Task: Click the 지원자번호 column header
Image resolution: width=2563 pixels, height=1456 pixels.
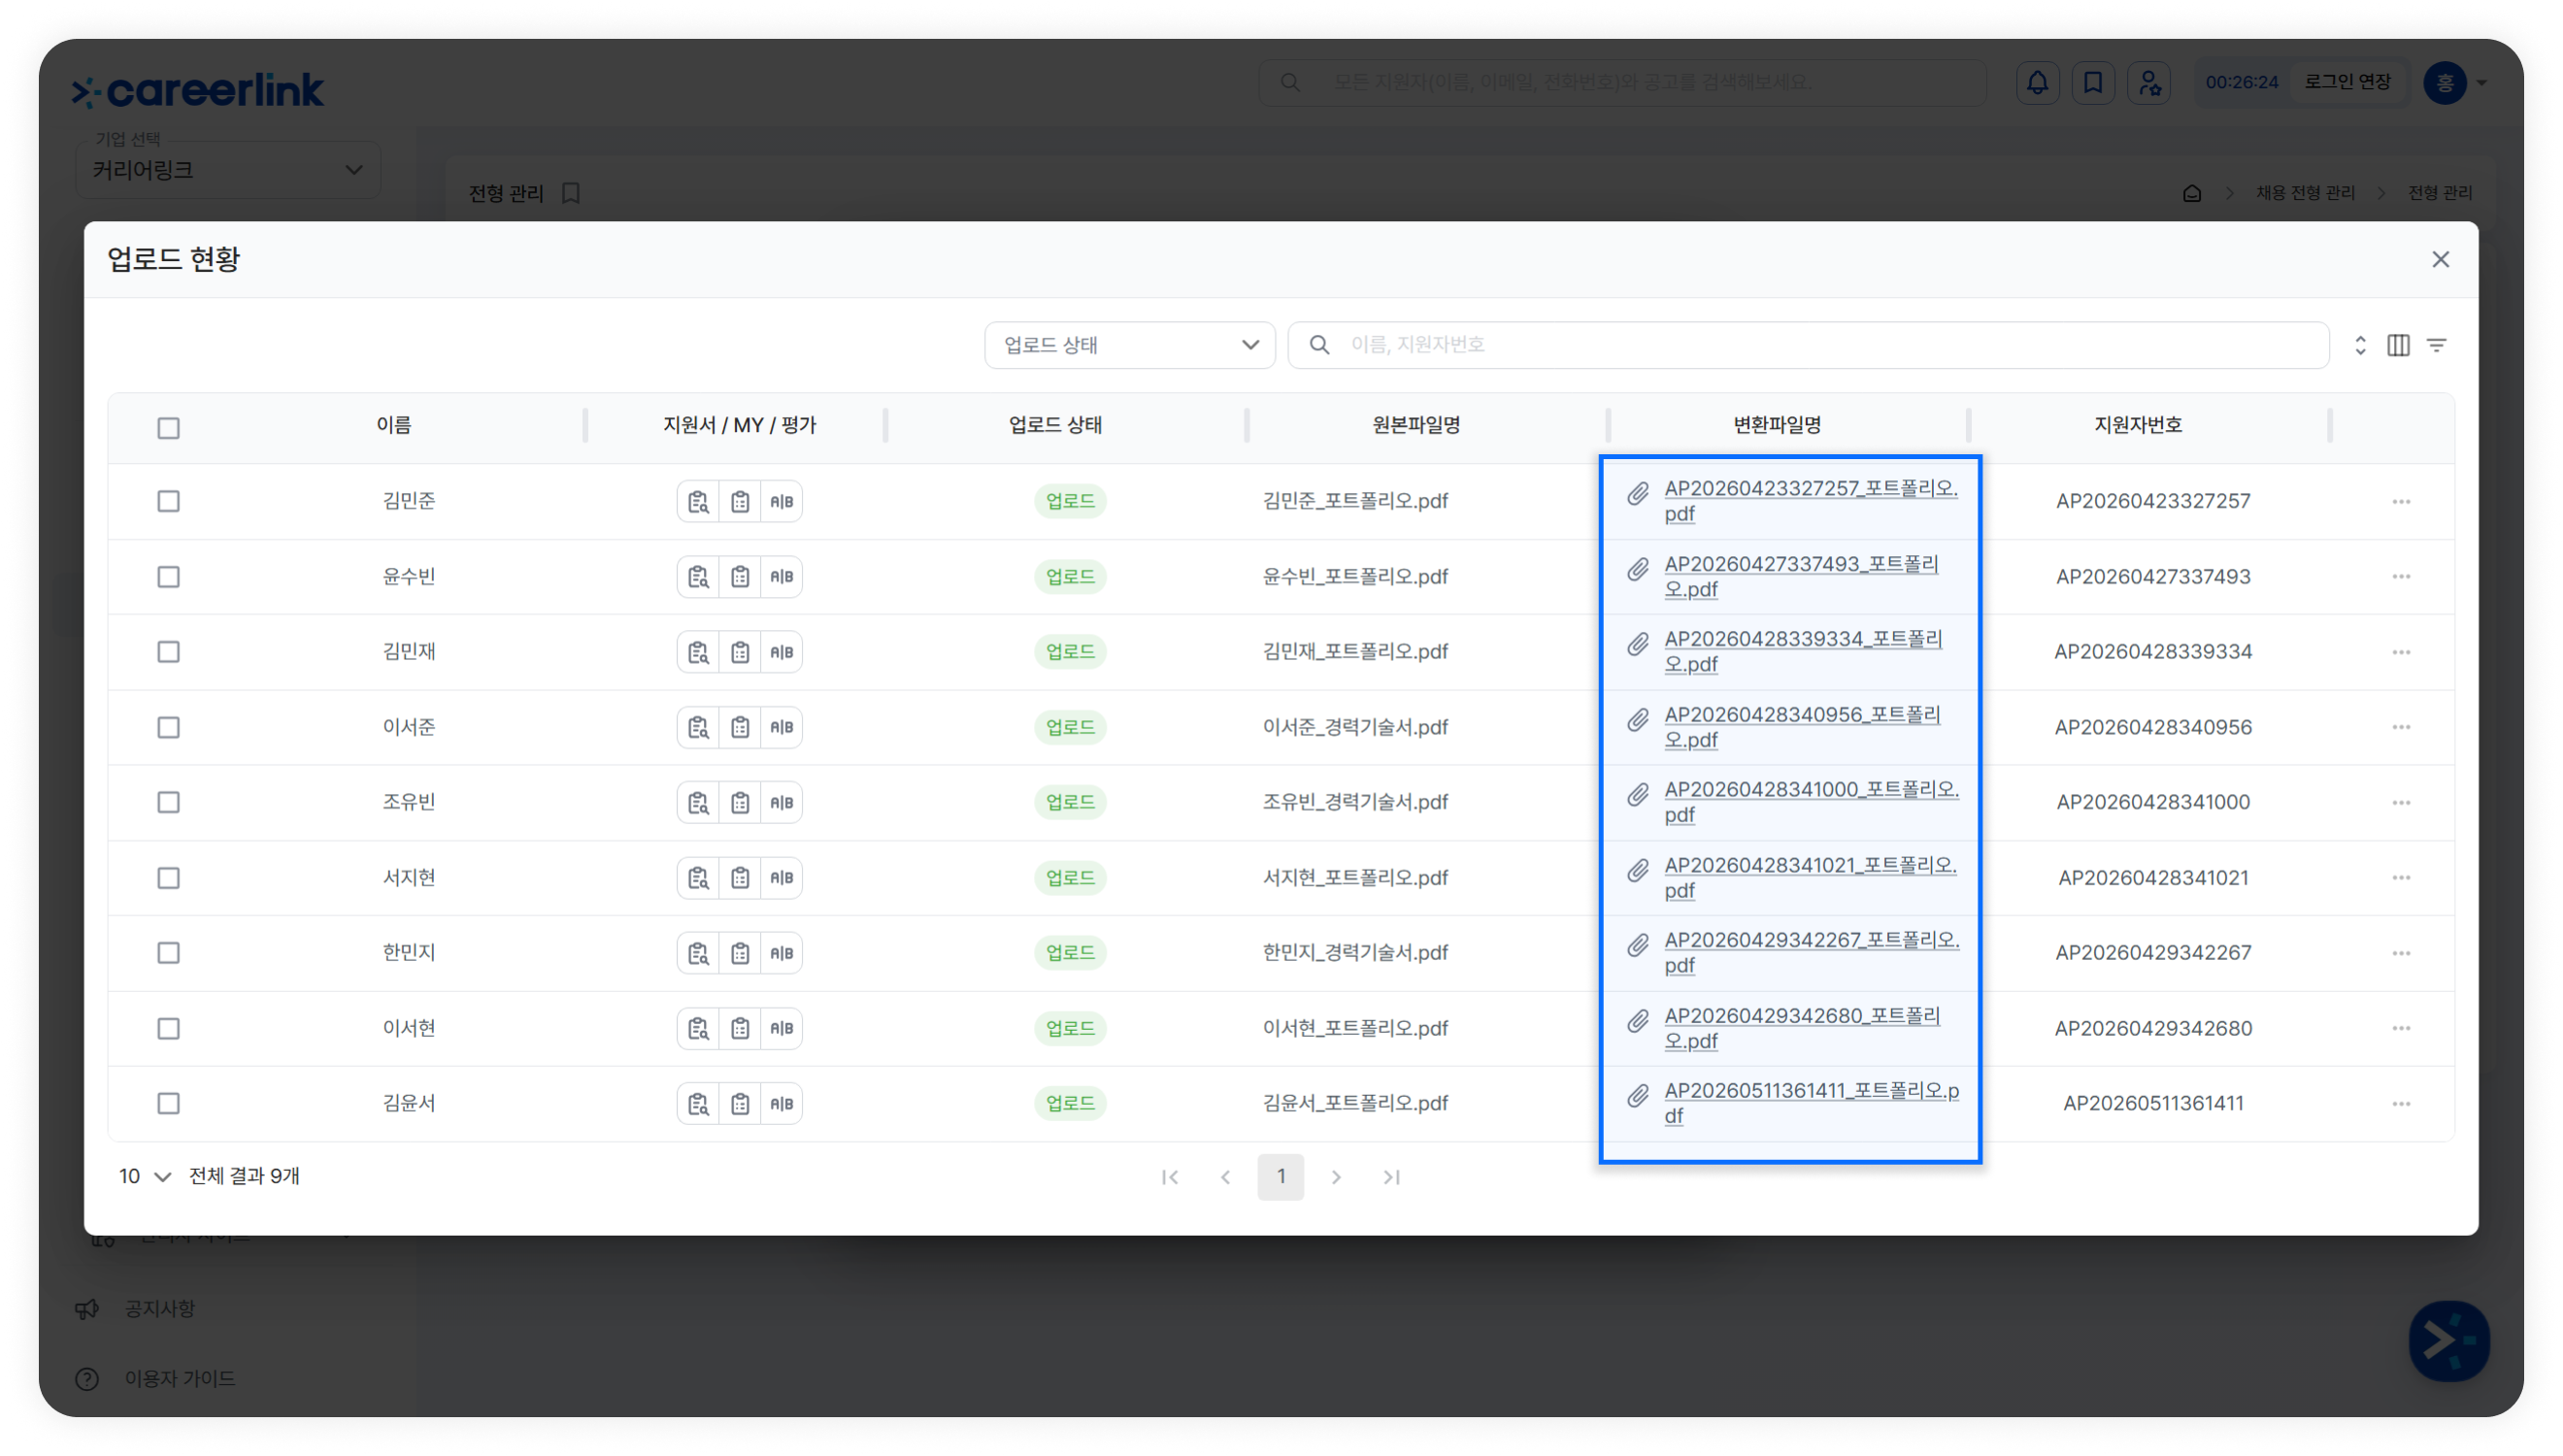Action: [2138, 425]
